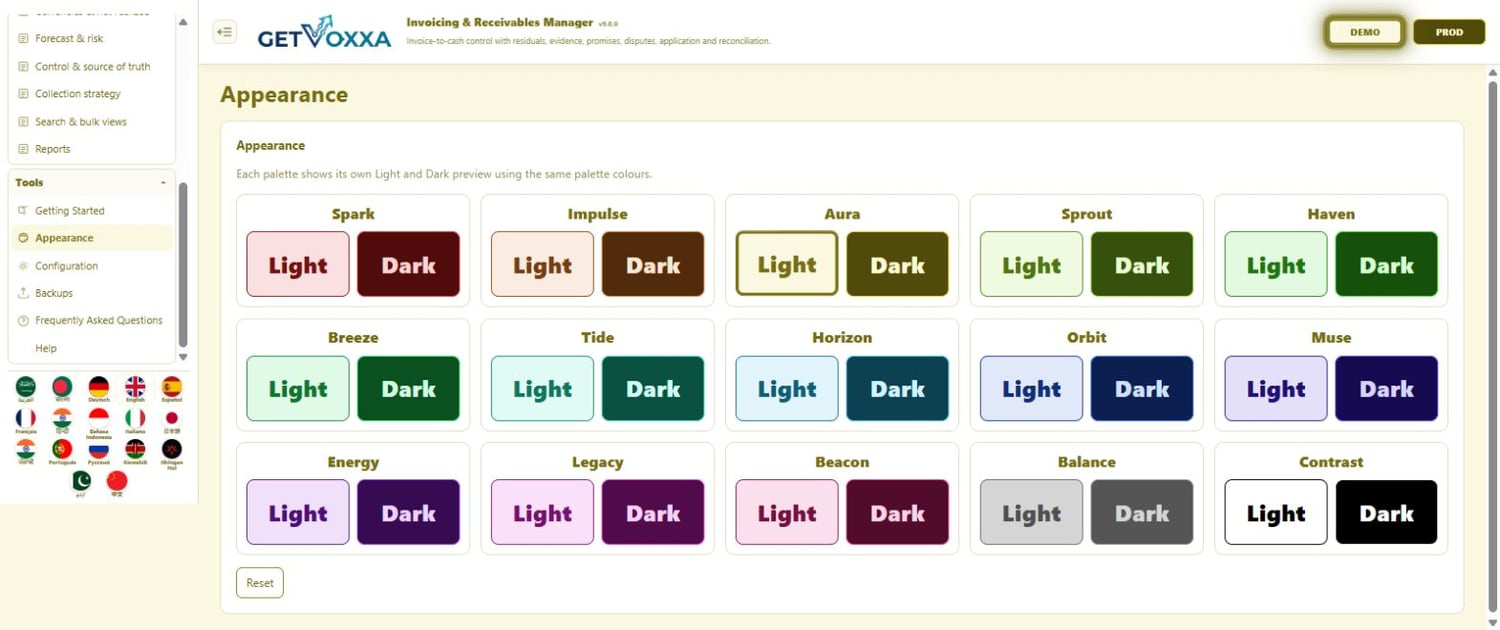Click the GetVoxxa logo

324,34
